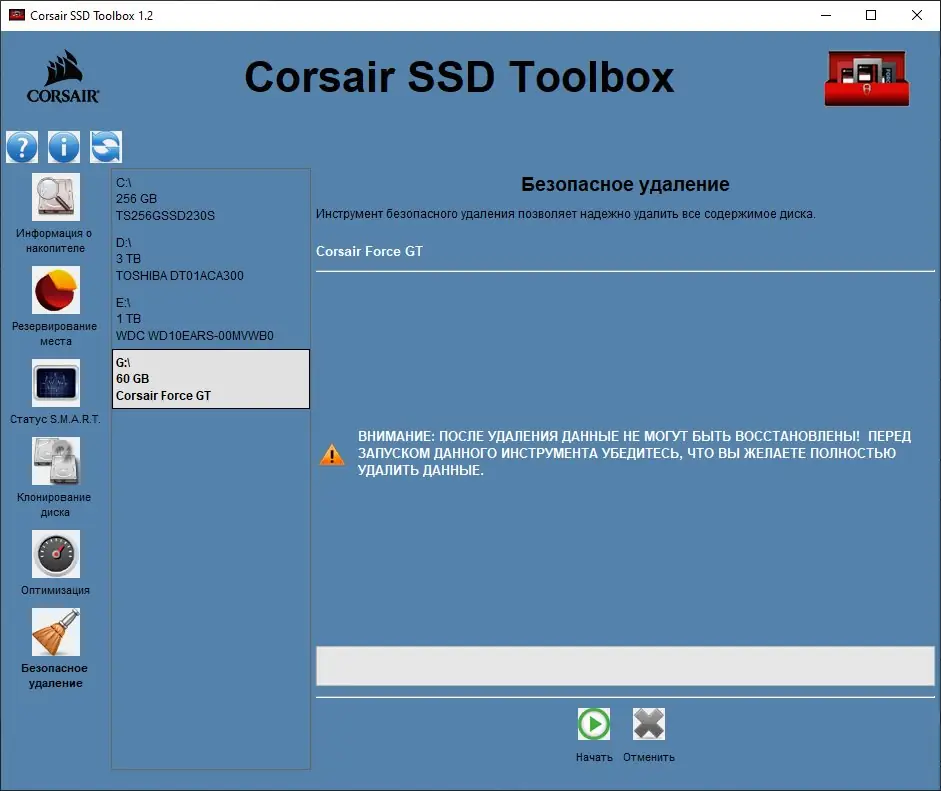Open the Info about program icon
This screenshot has width=941, height=791.
64,147
